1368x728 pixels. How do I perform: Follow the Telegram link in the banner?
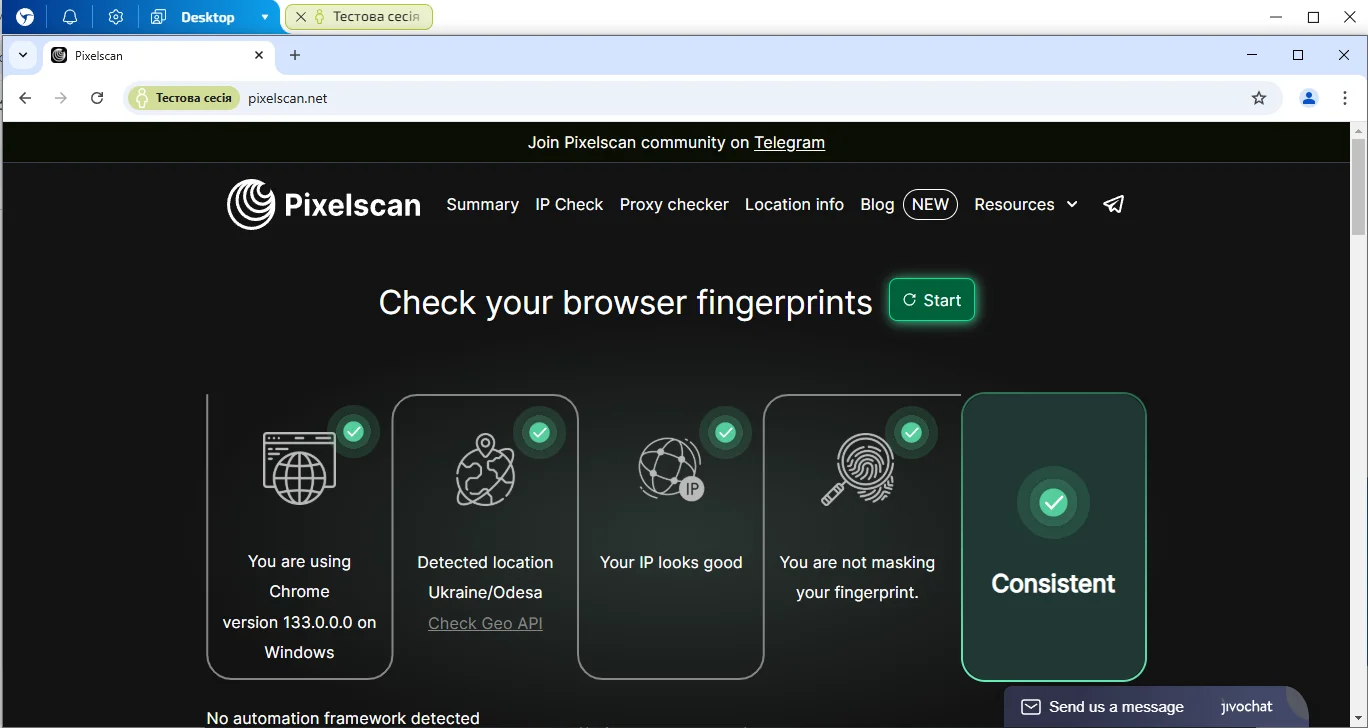pyautogui.click(x=789, y=142)
